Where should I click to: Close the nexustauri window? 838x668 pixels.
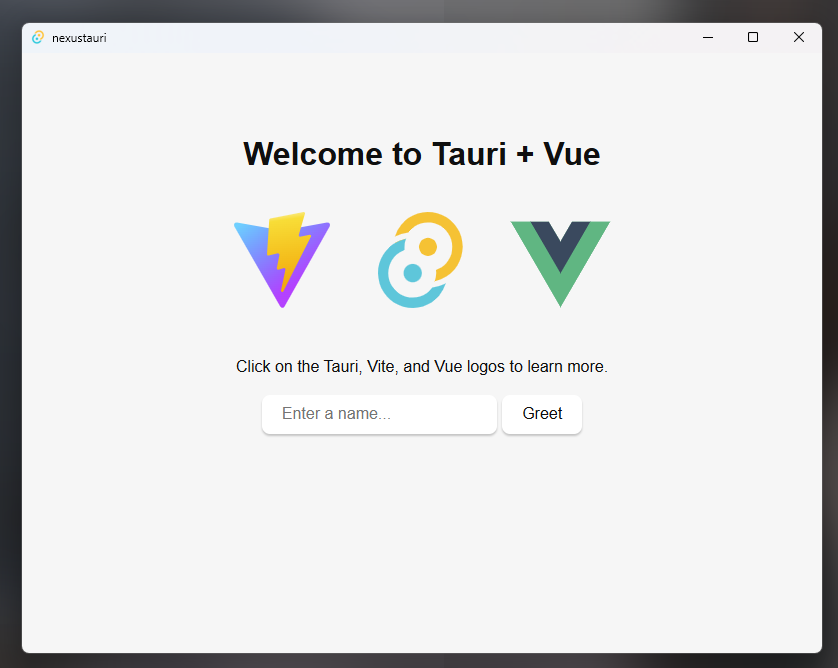[x=798, y=37]
